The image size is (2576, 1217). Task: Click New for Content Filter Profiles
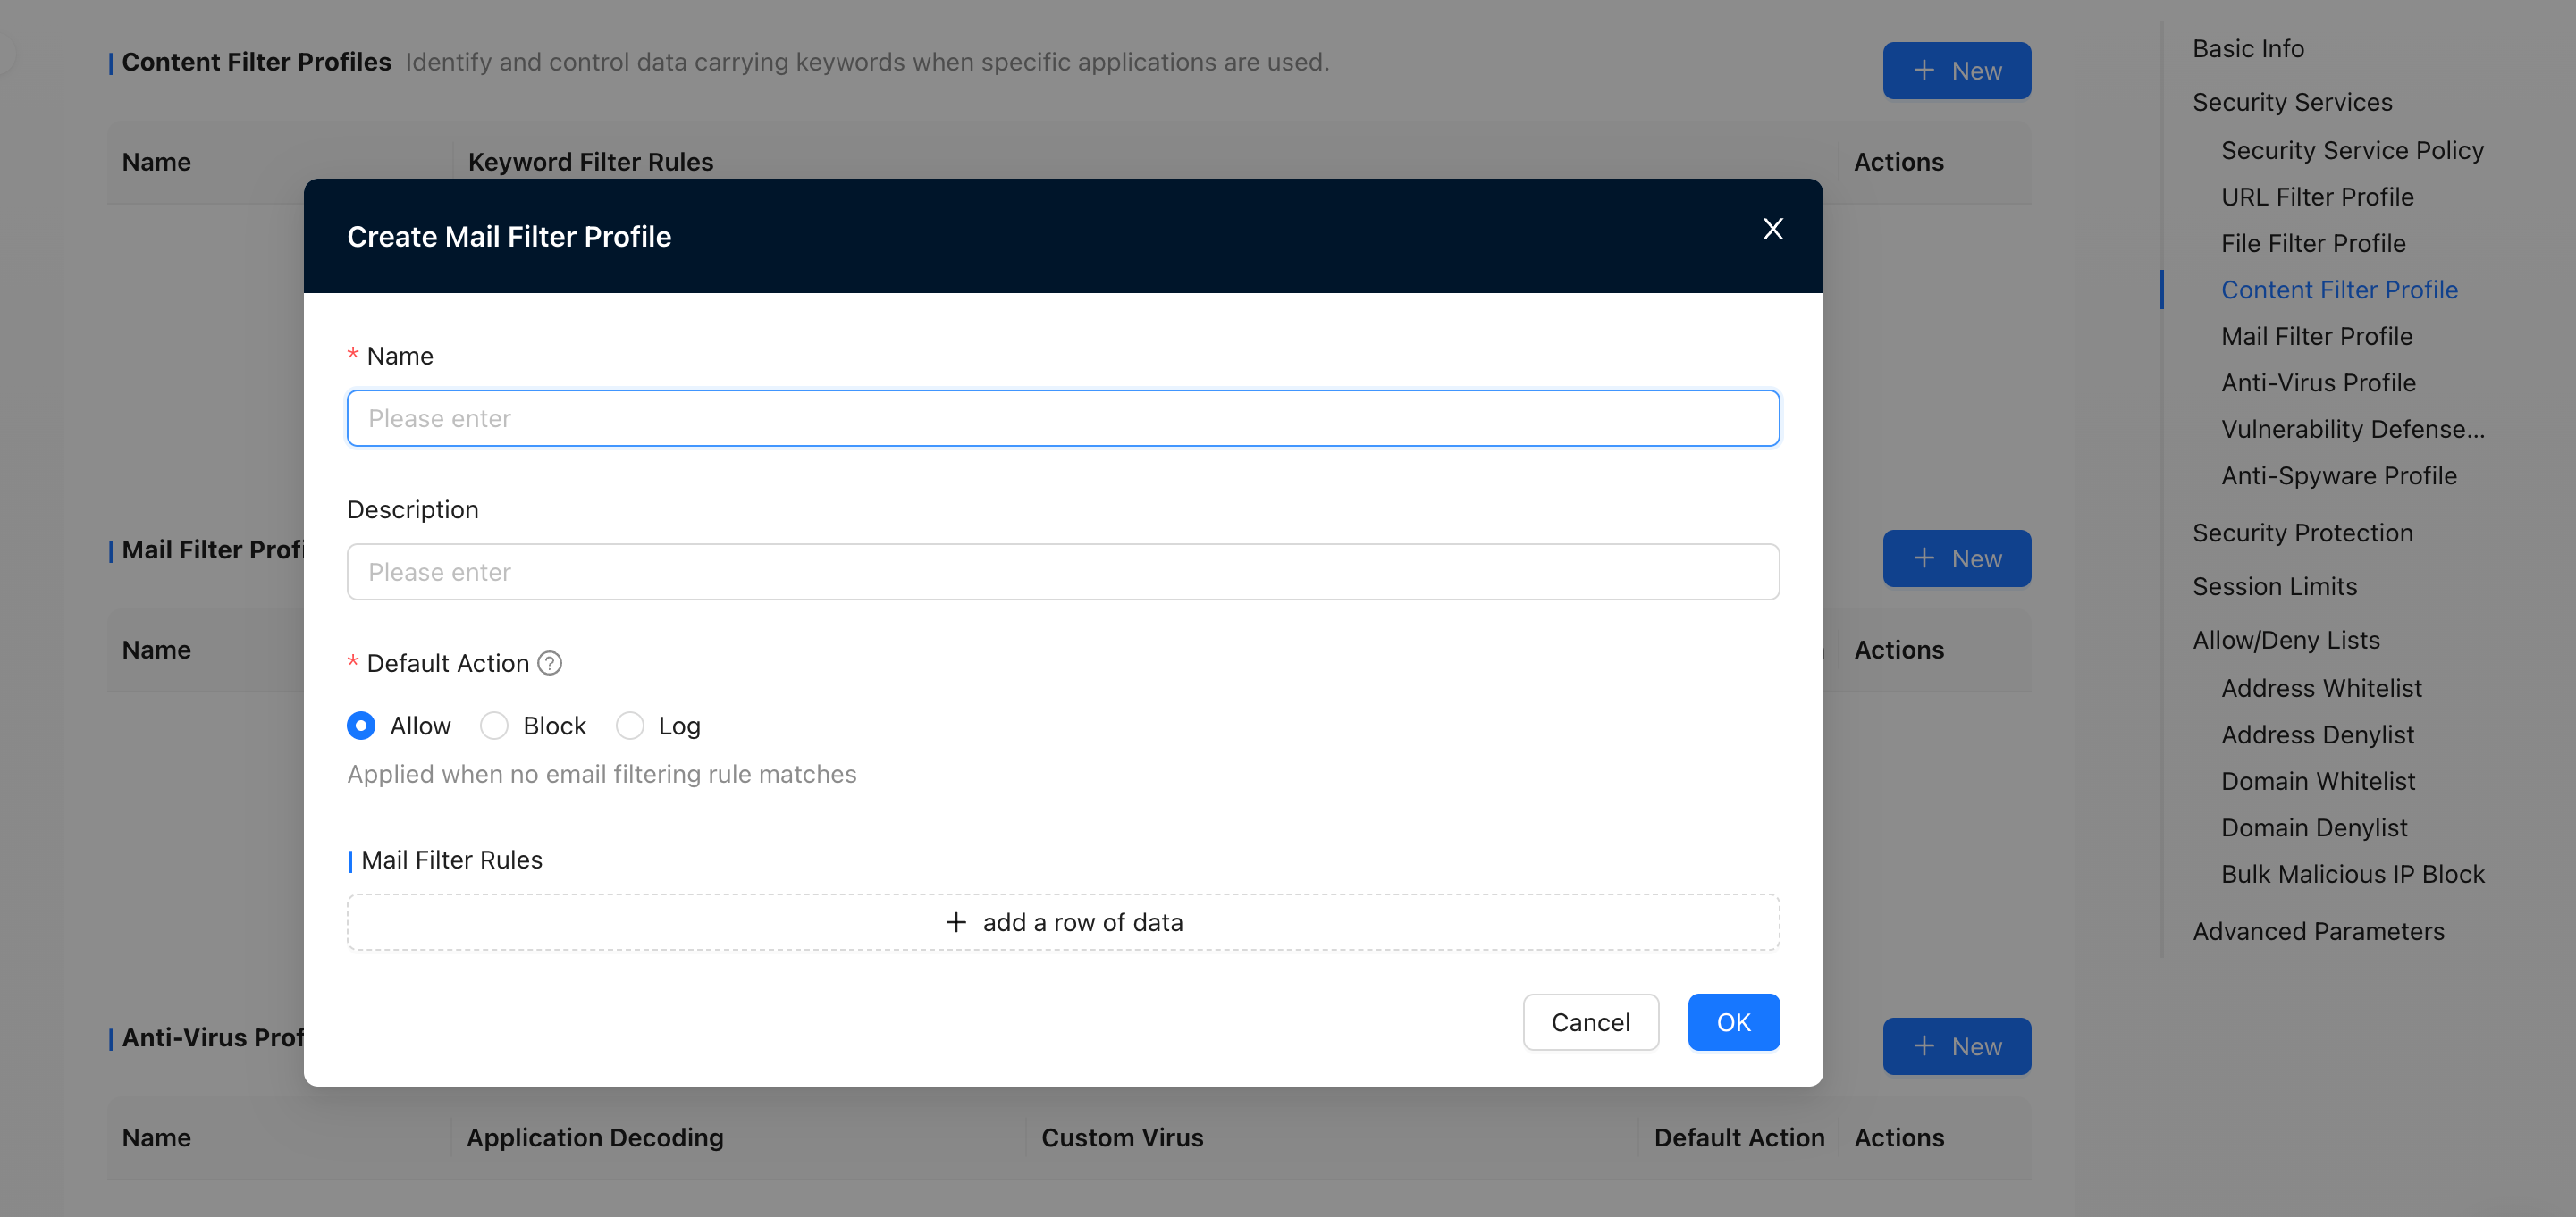point(1956,70)
